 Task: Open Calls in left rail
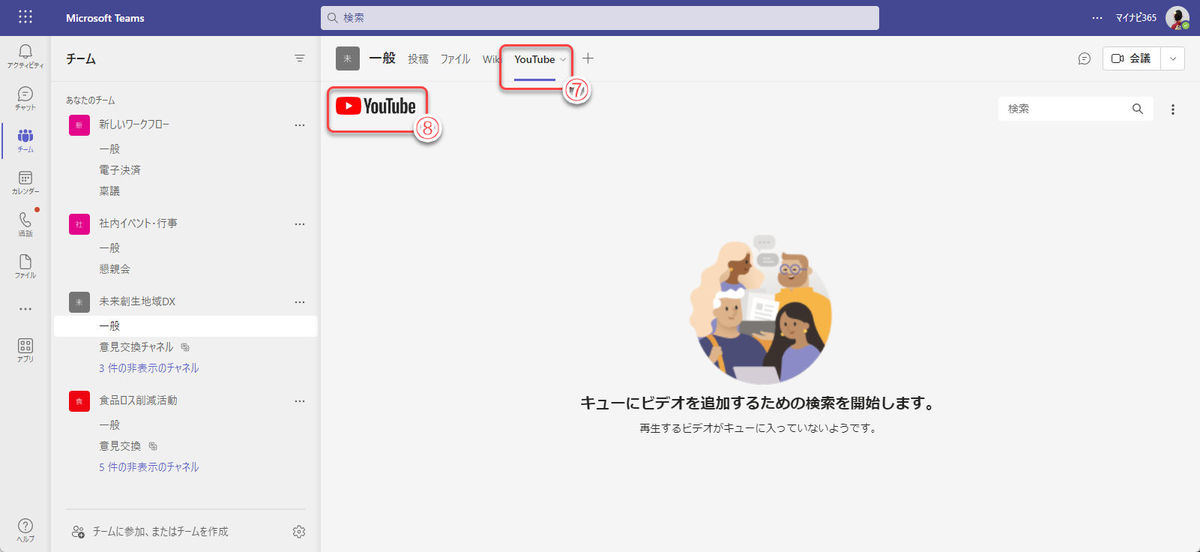point(25,224)
